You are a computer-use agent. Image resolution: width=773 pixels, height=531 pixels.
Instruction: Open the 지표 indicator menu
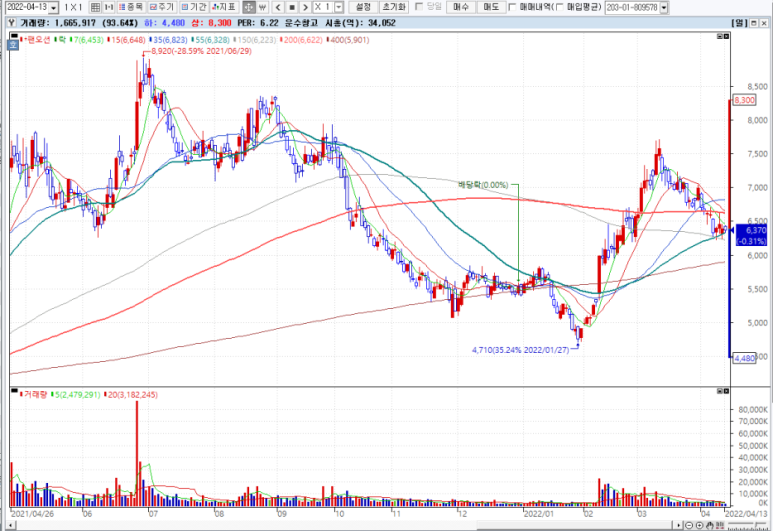[x=224, y=7]
